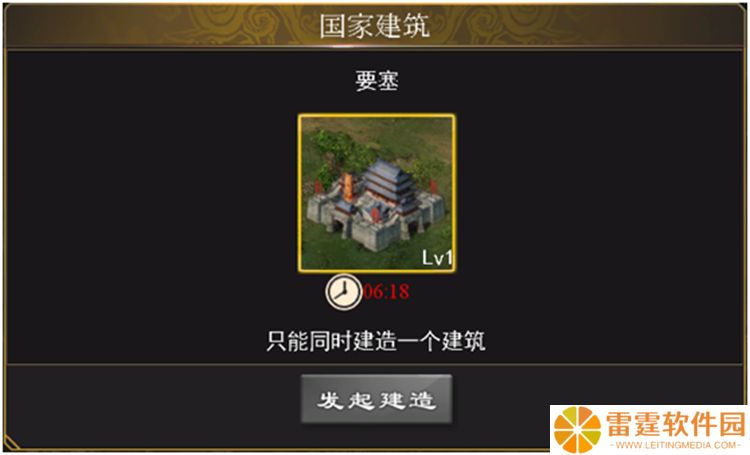The width and height of the screenshot is (750, 455).
Task: Click the 雷霆软件园 watermark text
Action: click(676, 423)
